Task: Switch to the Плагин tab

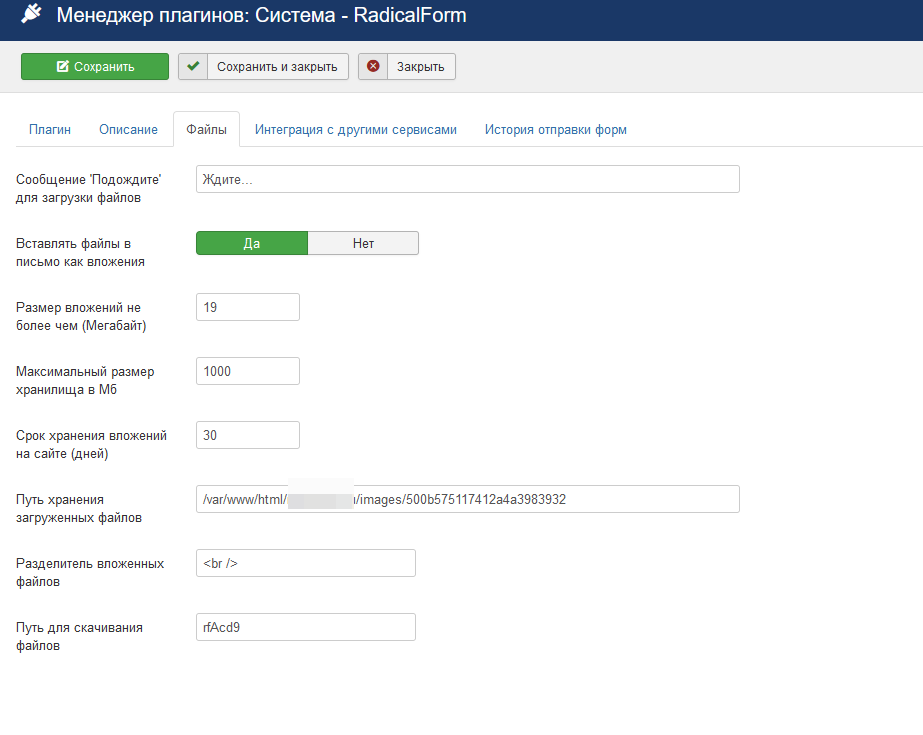Action: point(50,130)
